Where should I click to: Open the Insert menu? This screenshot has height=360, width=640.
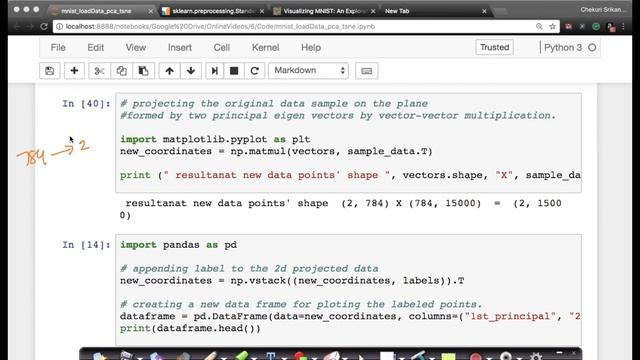pos(180,48)
